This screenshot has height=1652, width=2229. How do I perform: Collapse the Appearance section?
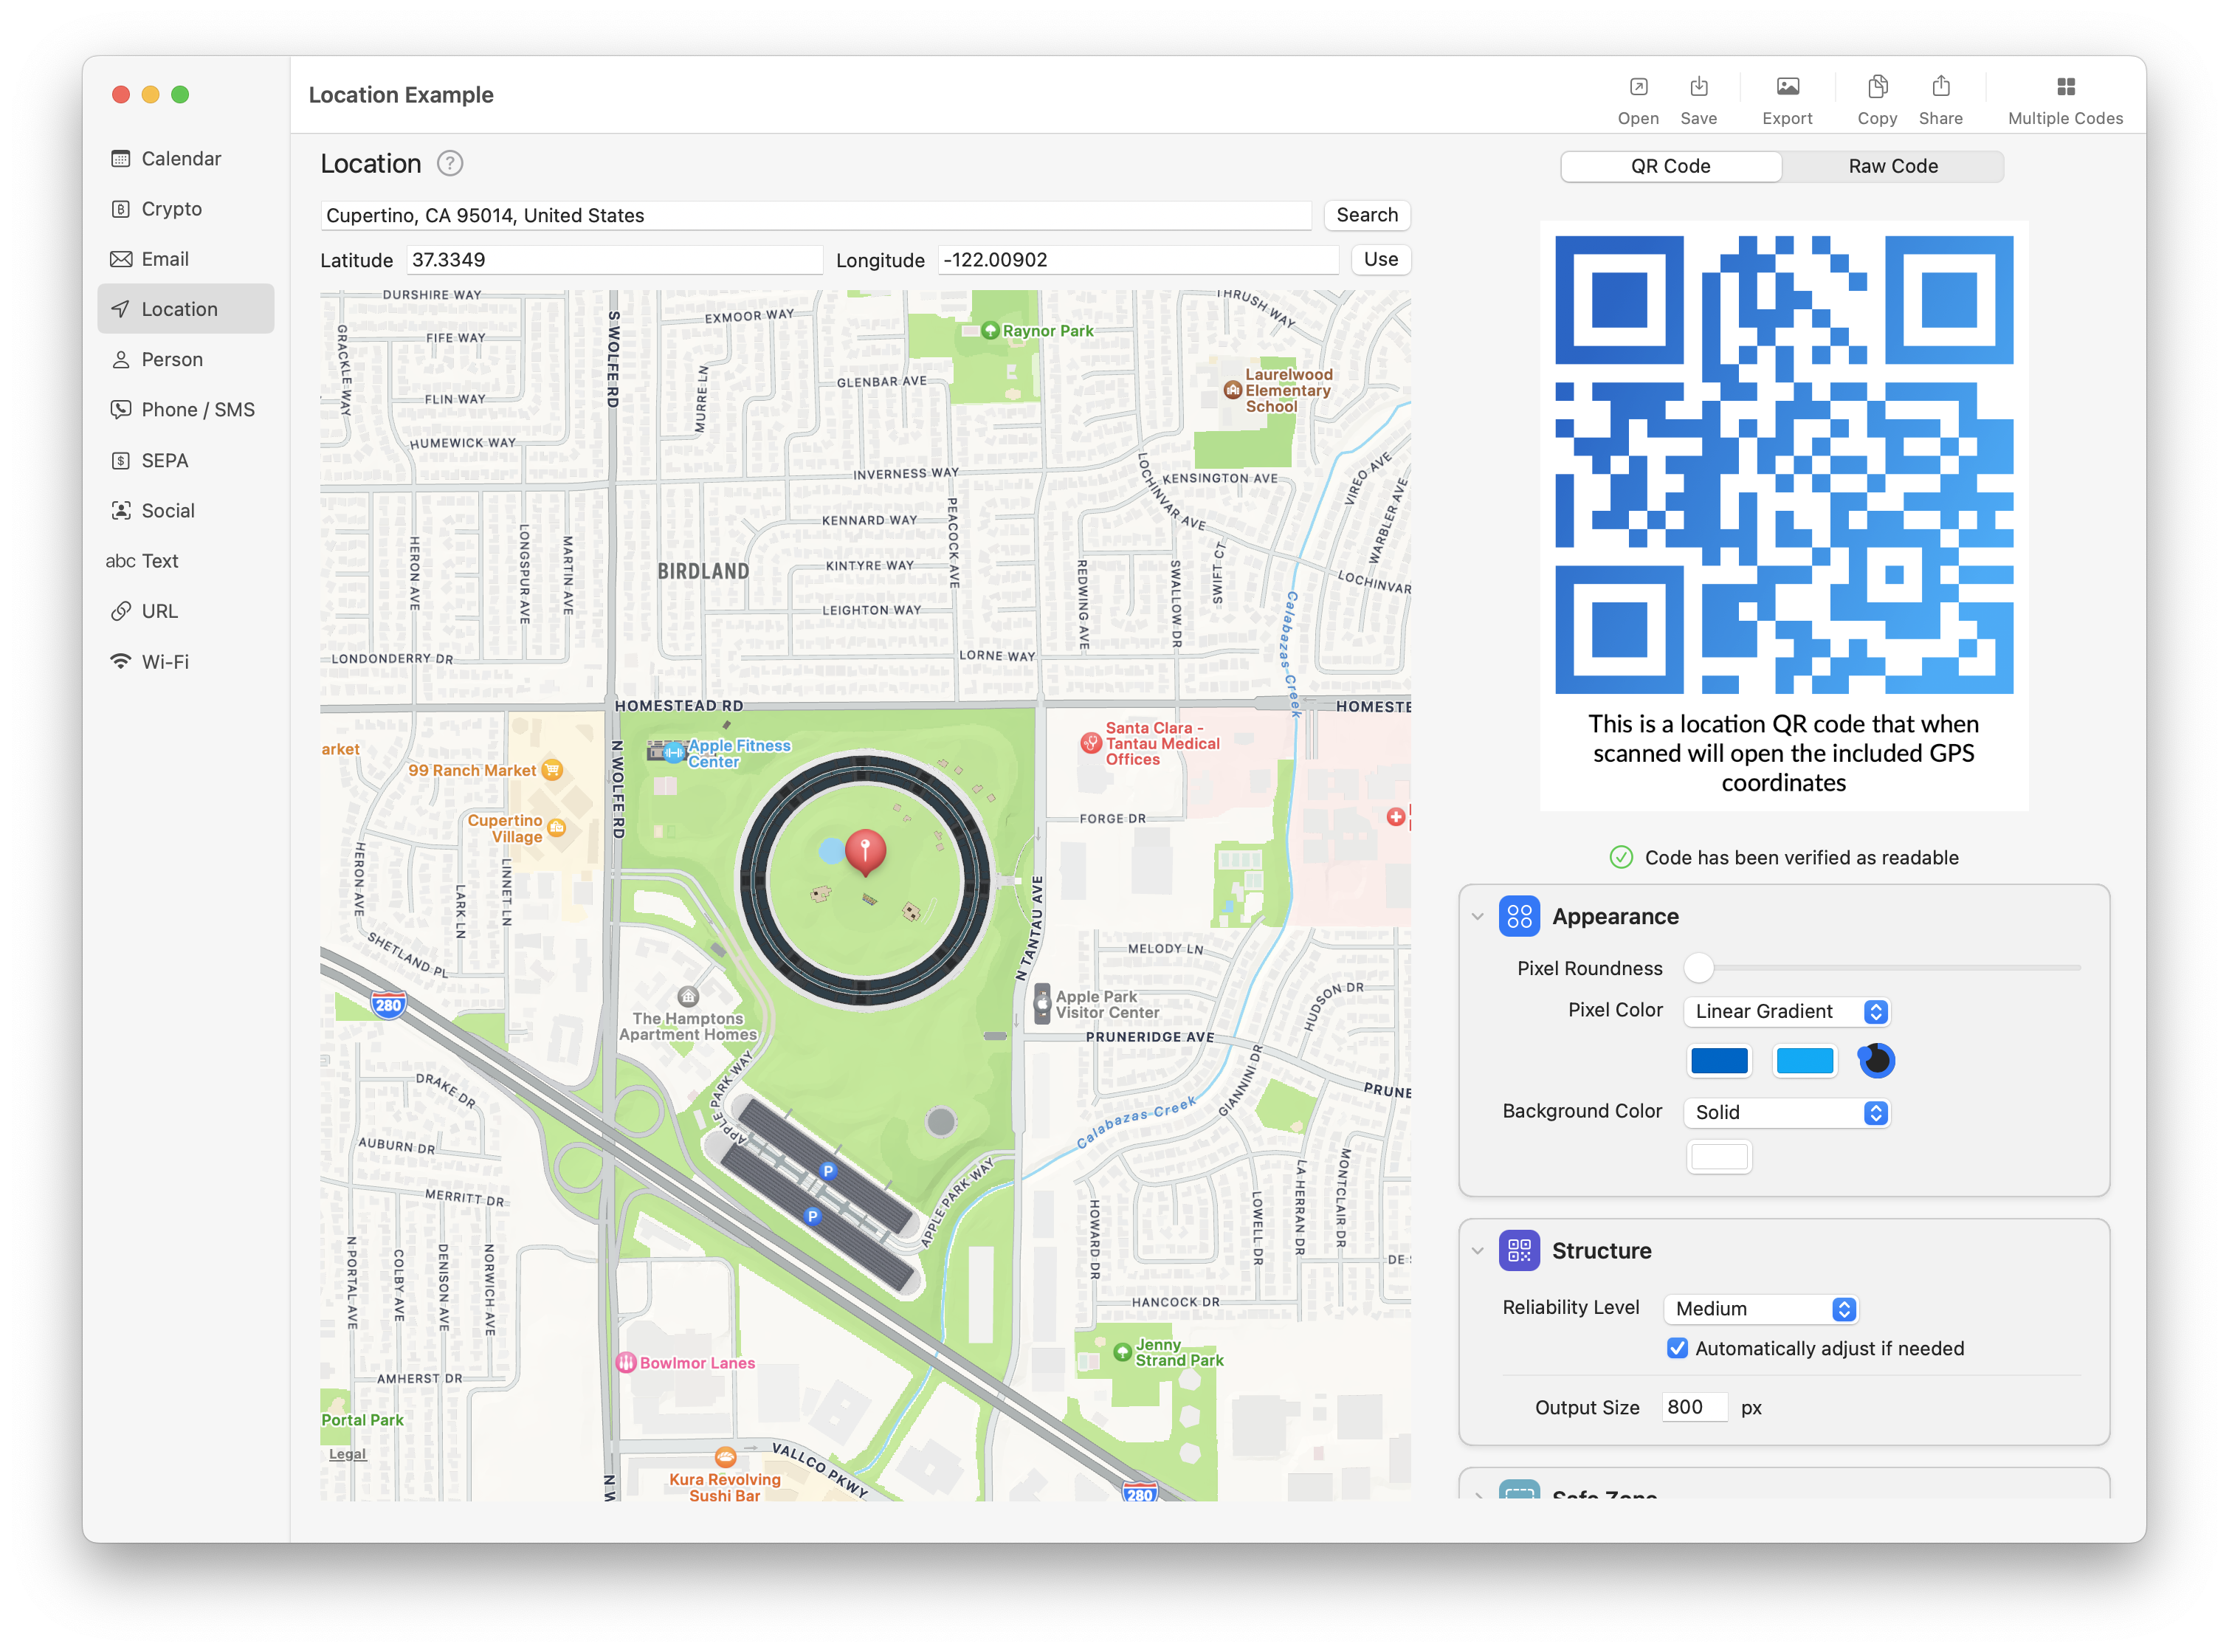point(1477,916)
